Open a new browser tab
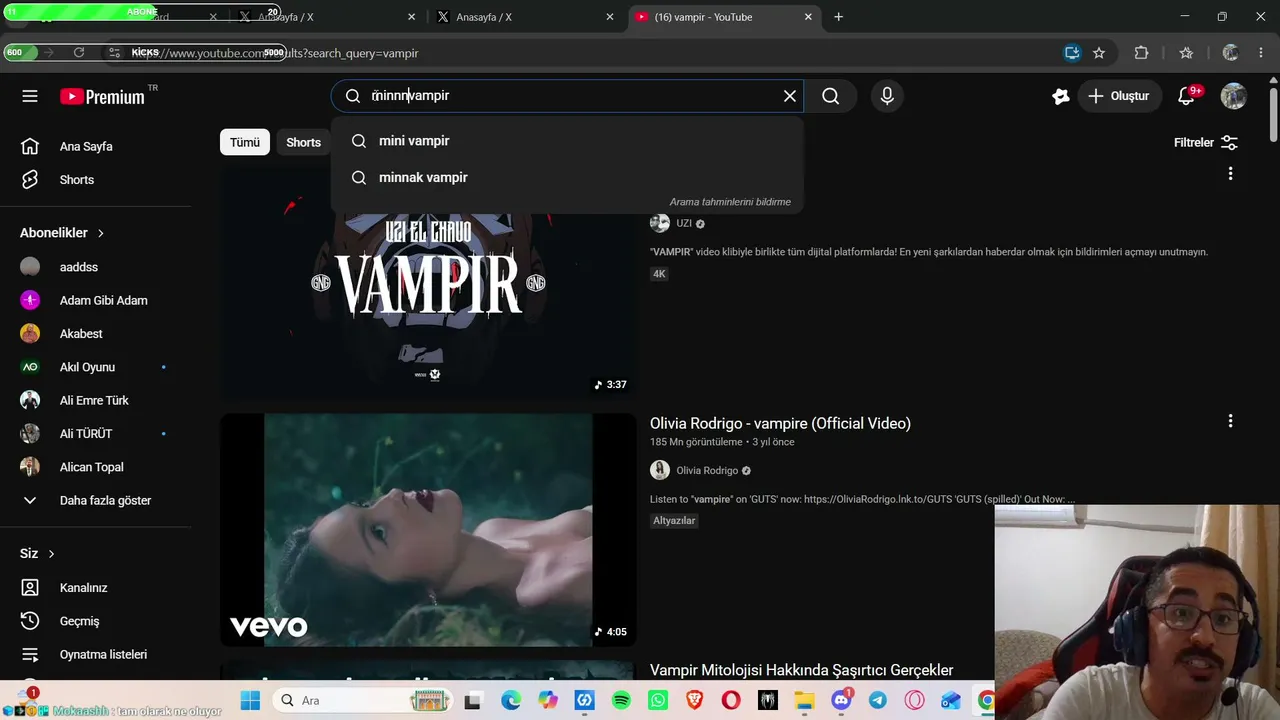This screenshot has width=1280, height=720. pyautogui.click(x=838, y=17)
